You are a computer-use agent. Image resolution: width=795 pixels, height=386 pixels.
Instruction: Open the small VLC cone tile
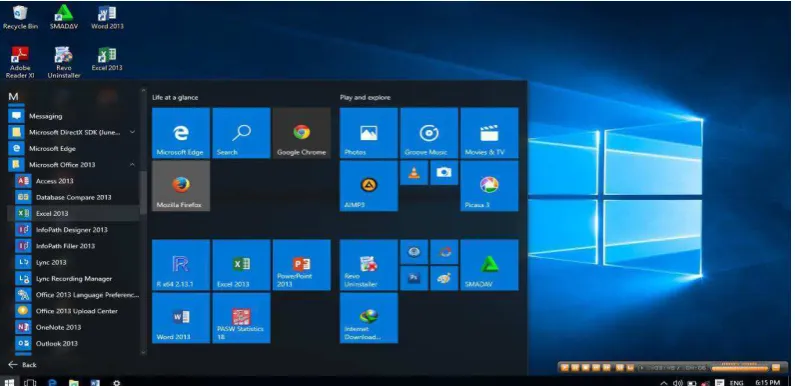click(414, 173)
